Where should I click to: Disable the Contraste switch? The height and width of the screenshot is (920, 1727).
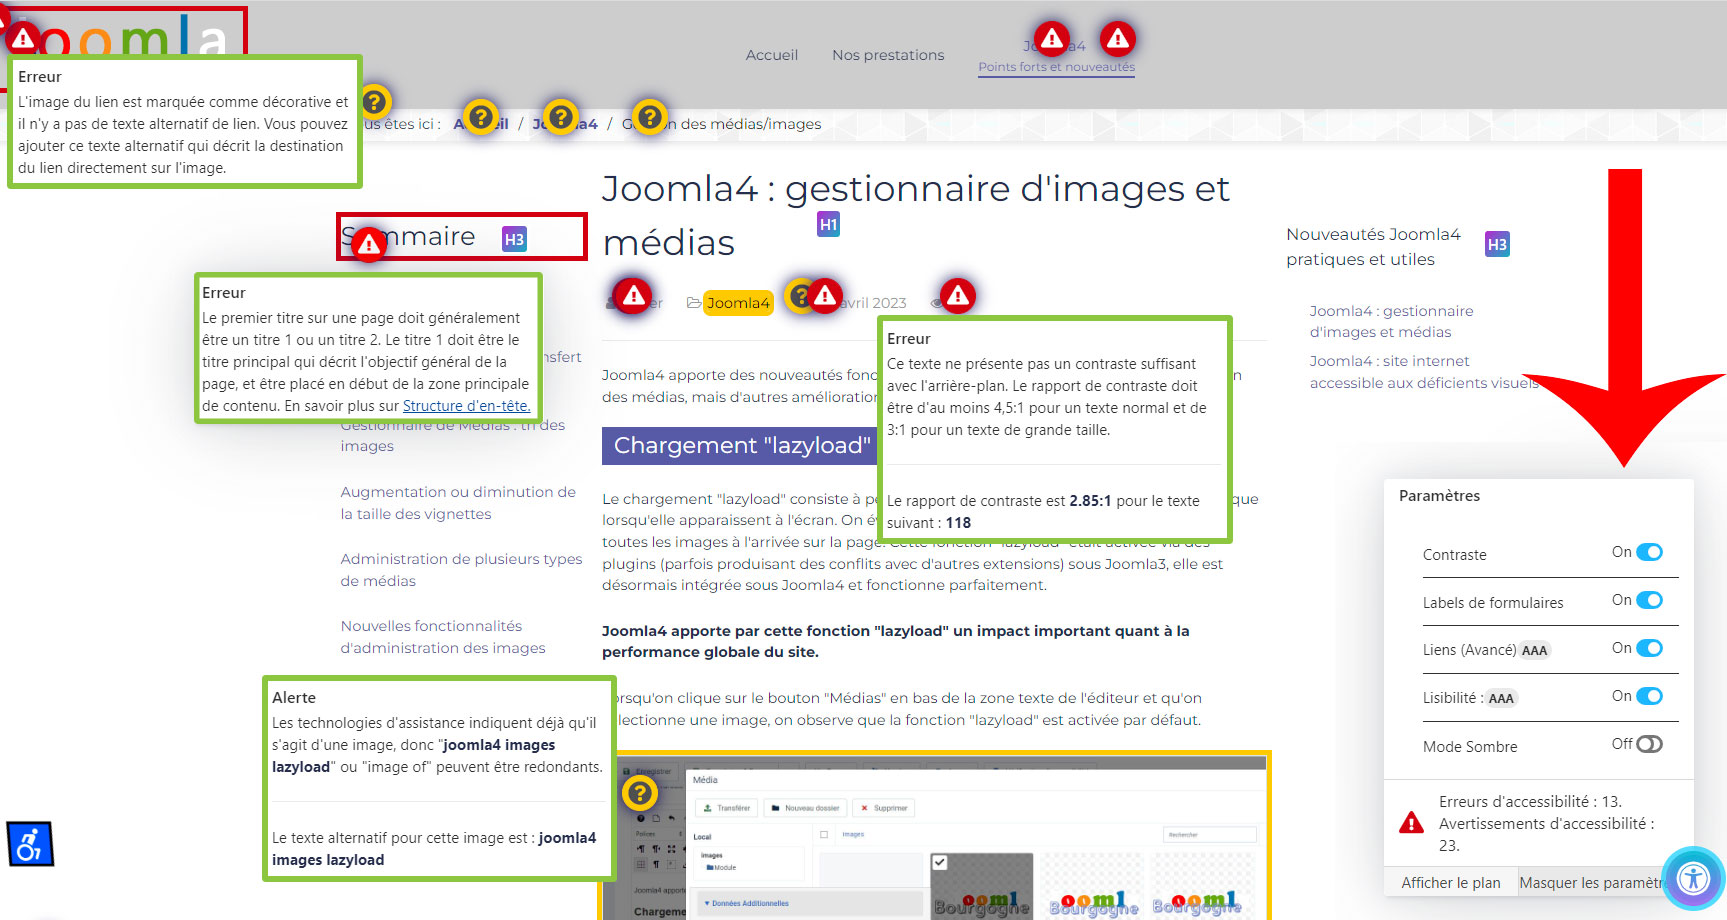click(x=1649, y=552)
